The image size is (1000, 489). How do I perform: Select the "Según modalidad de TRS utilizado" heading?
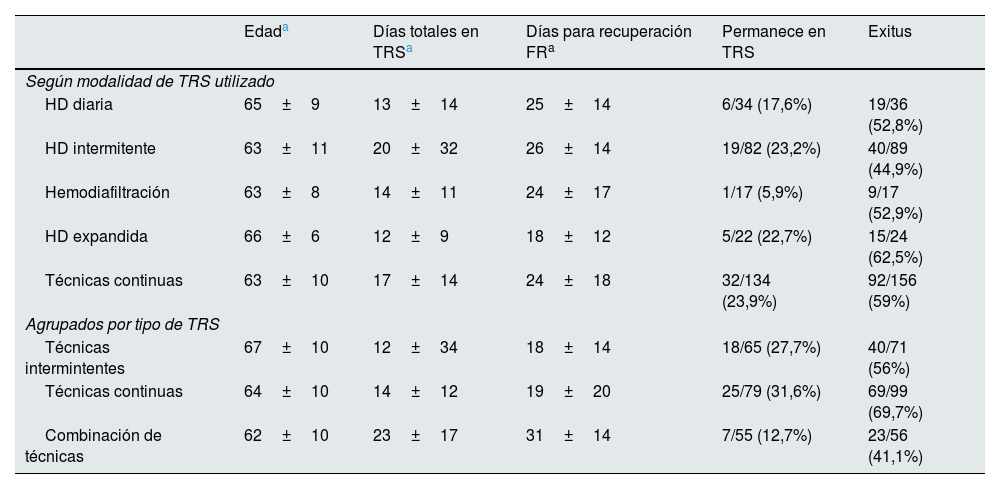(150, 81)
